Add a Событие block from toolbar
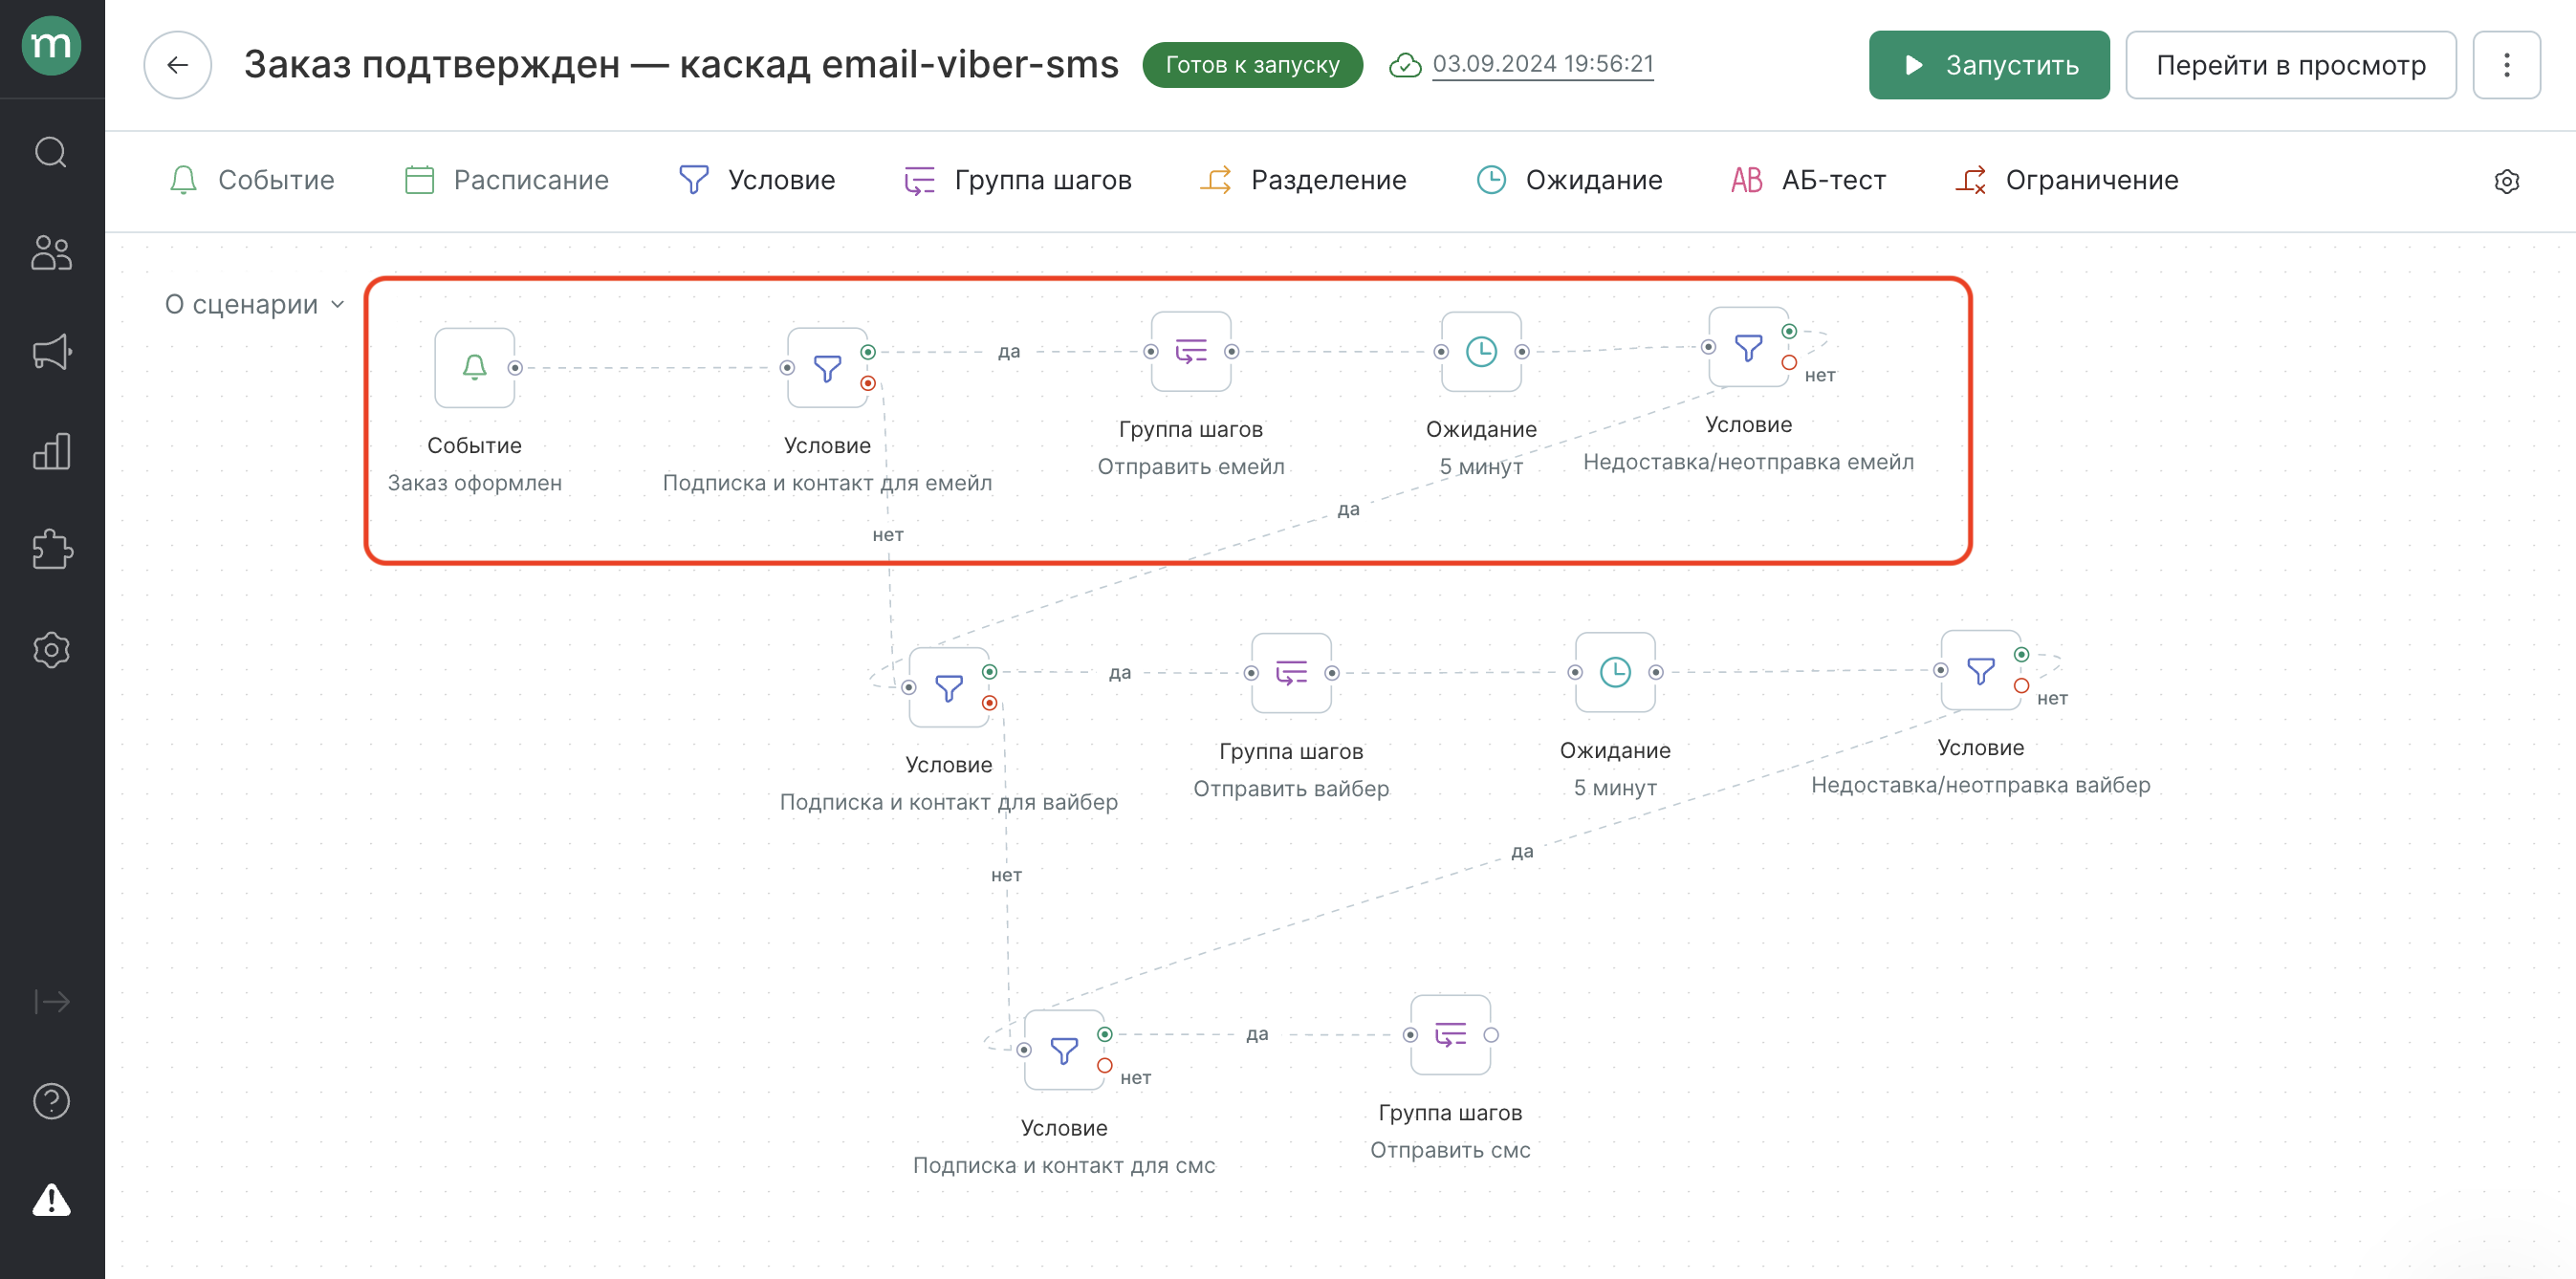Screen dimensions: 2576x1279 [251, 180]
